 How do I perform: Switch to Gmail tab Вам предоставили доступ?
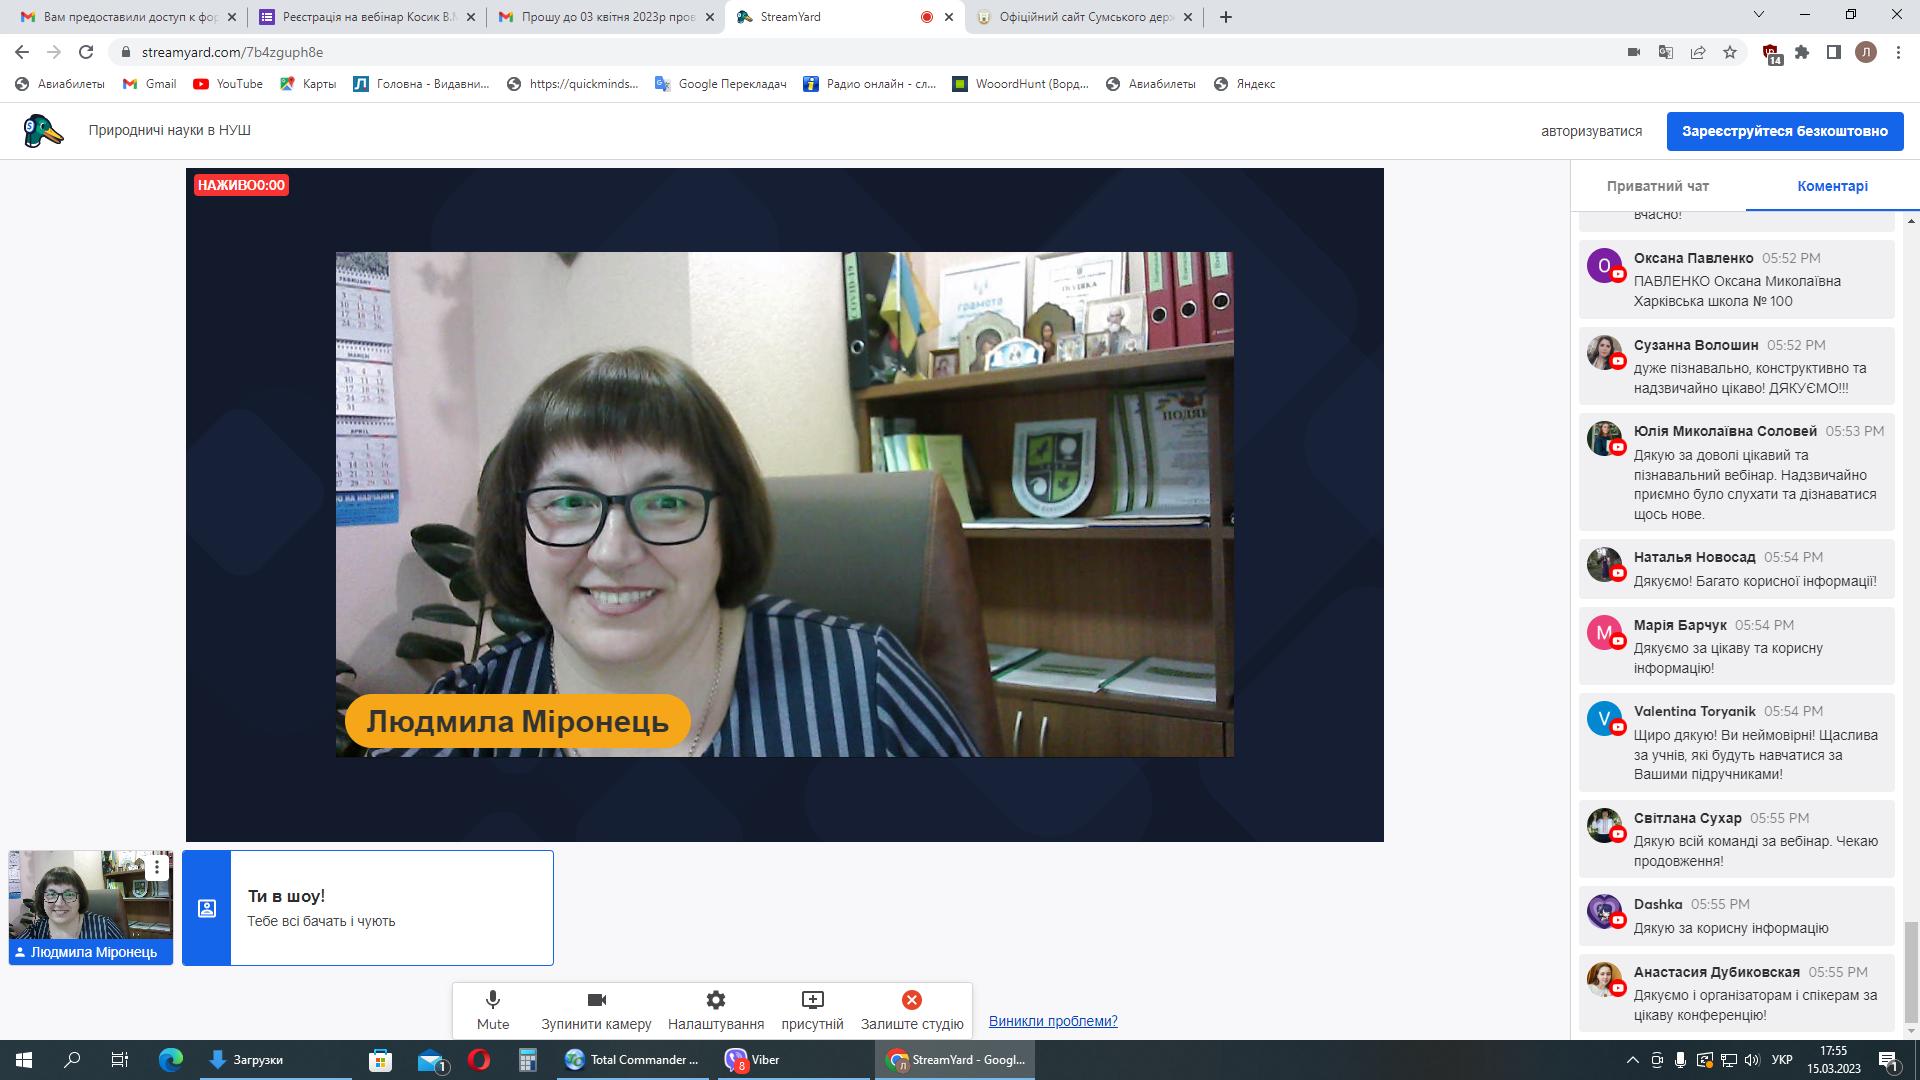129,17
